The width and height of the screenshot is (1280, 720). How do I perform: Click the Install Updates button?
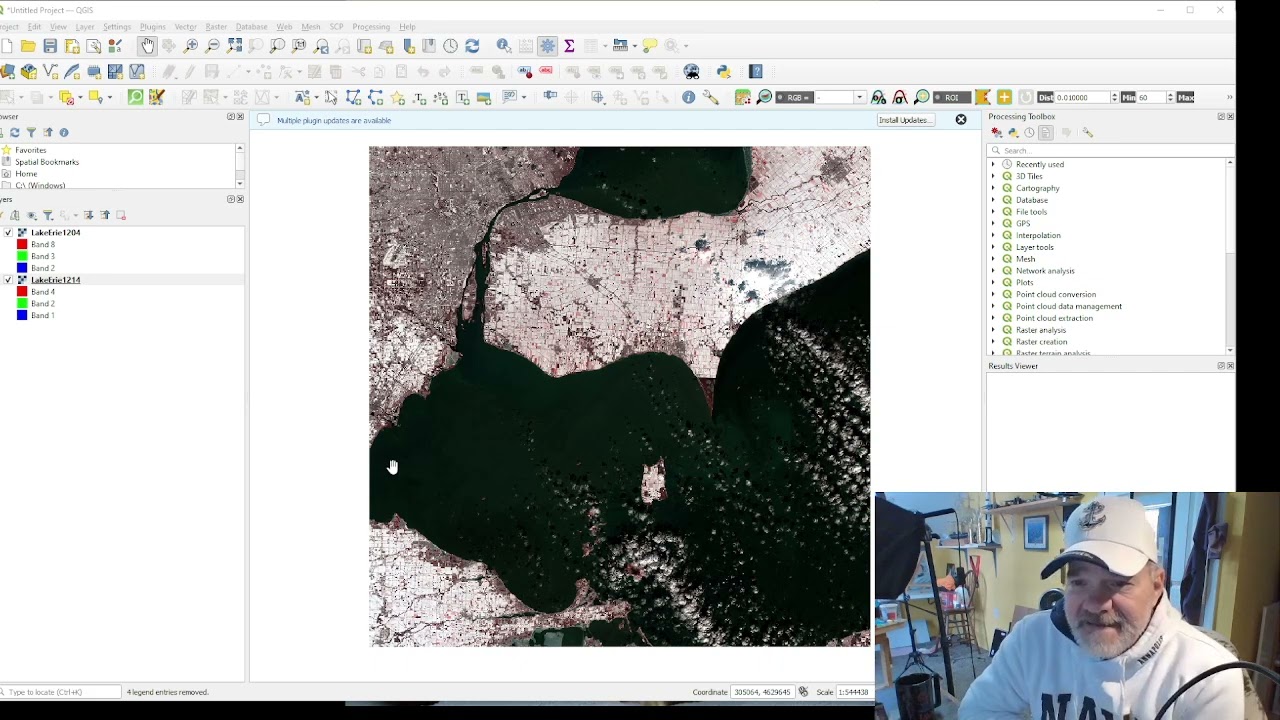click(905, 120)
